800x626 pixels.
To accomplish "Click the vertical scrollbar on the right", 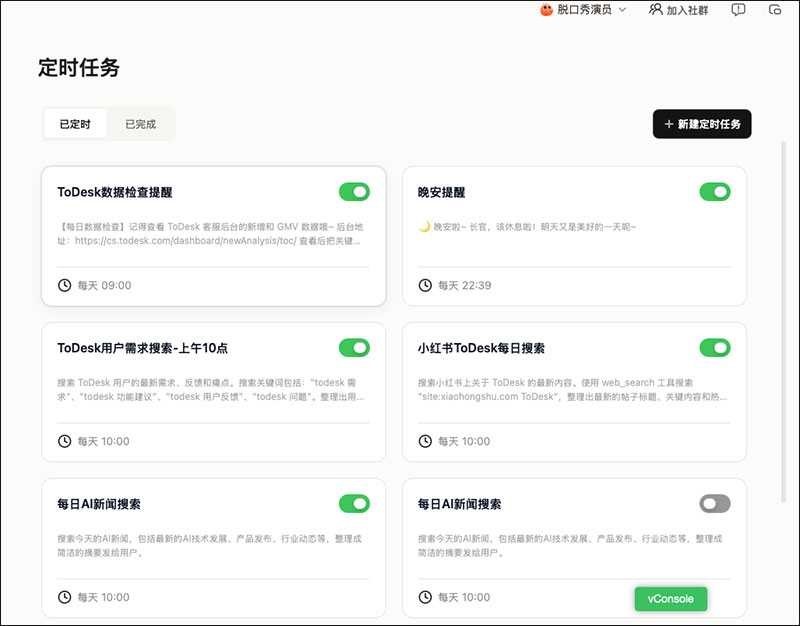I will point(784,321).
